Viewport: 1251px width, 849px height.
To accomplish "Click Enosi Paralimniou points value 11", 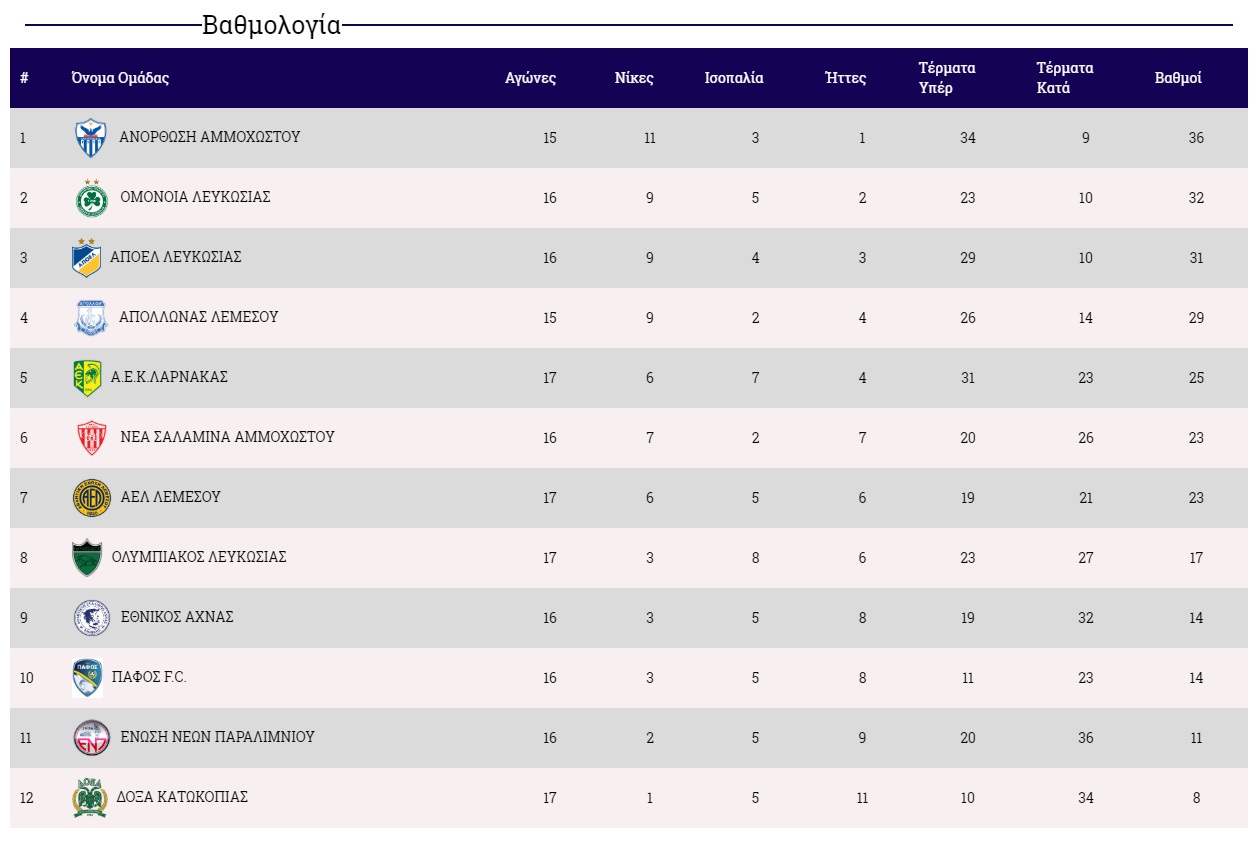I will [x=1196, y=738].
